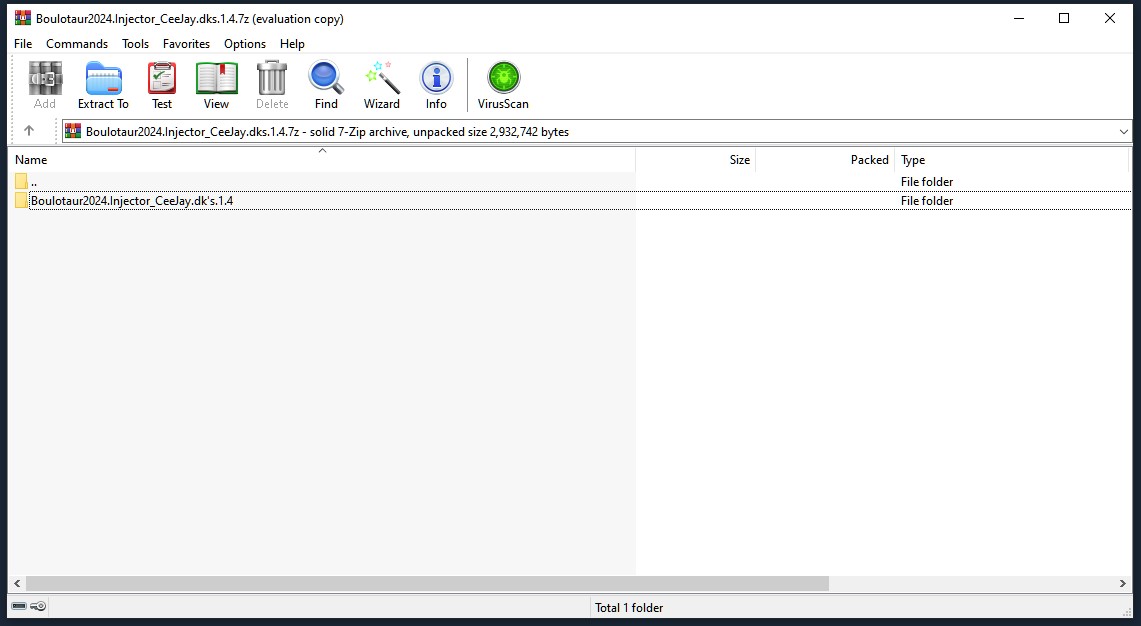Minimize the WinRAR window
The width and height of the screenshot is (1141, 626).
click(x=1019, y=18)
